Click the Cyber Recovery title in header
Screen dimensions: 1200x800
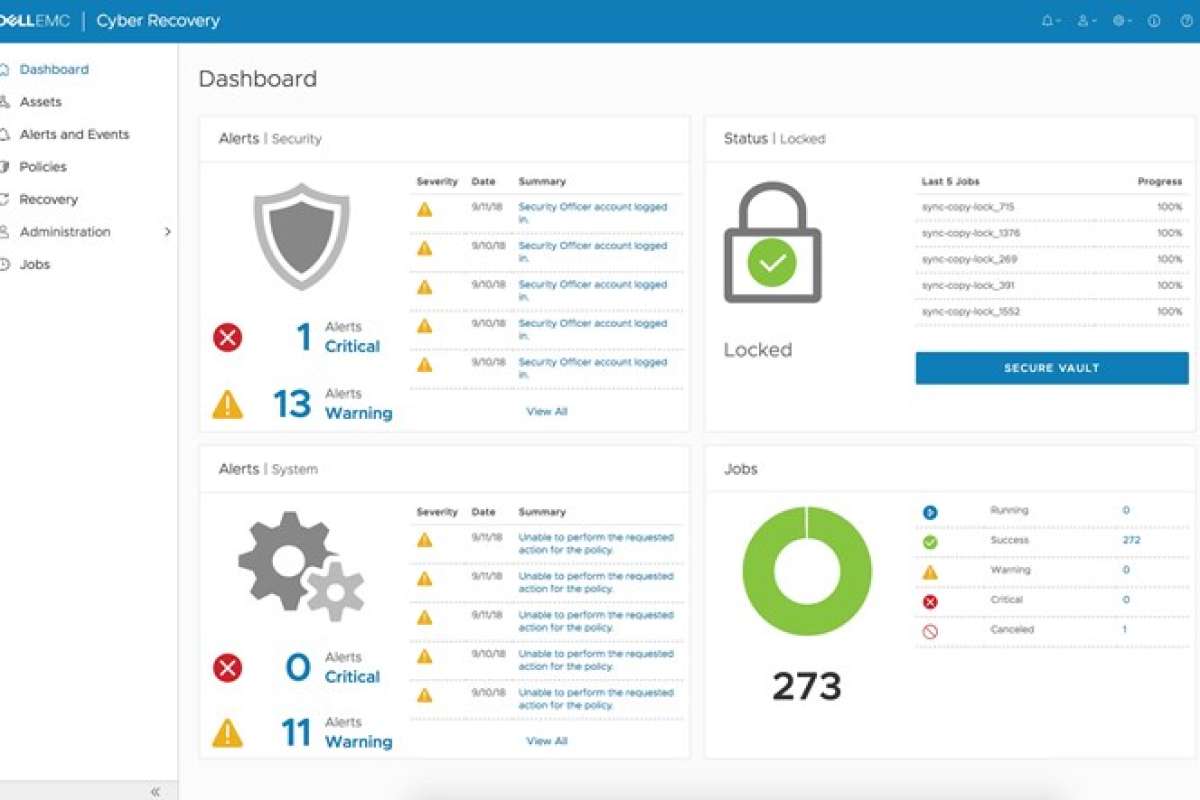pos(158,20)
